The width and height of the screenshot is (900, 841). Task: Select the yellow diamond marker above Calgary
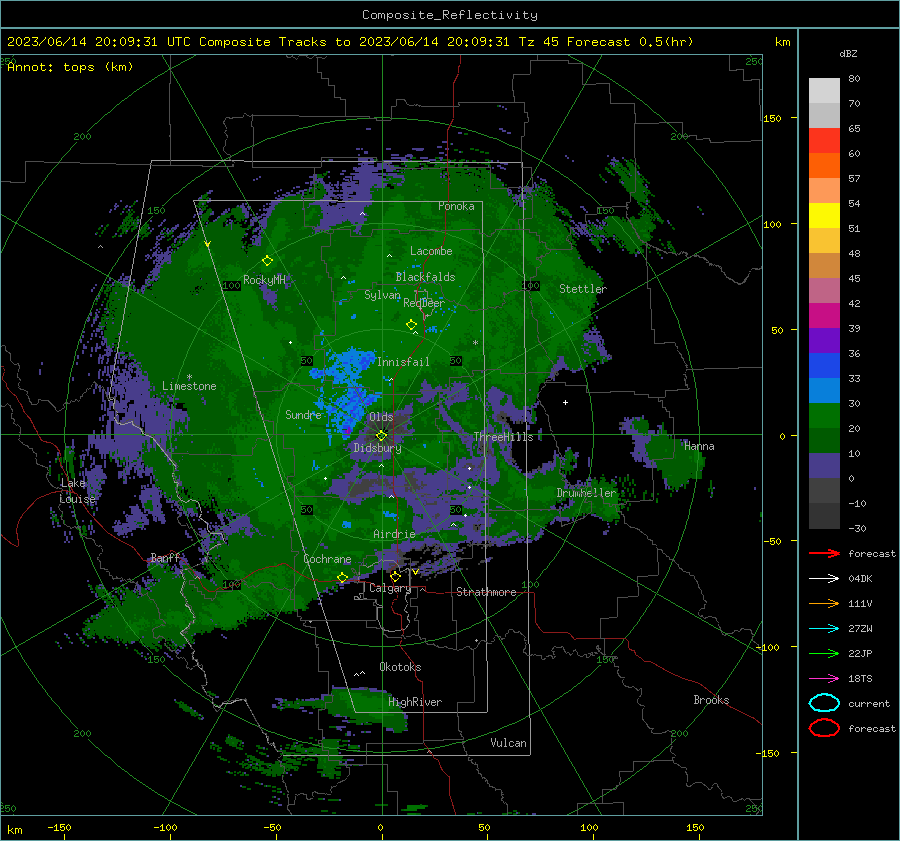[395, 576]
